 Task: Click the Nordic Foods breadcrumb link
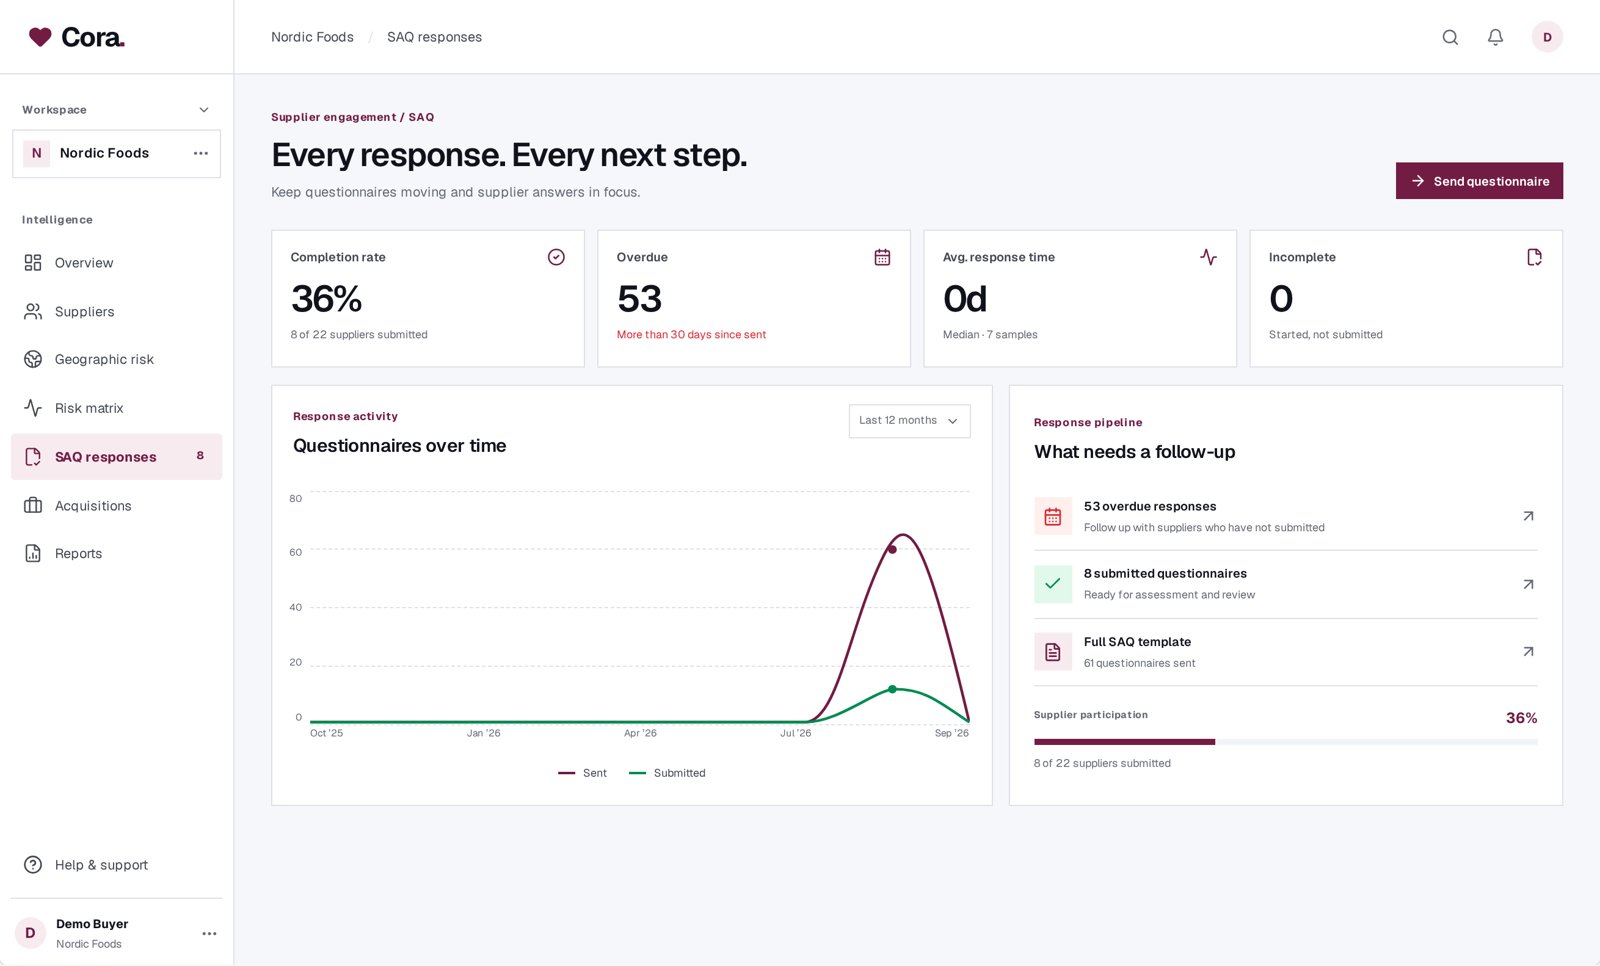pyautogui.click(x=312, y=37)
